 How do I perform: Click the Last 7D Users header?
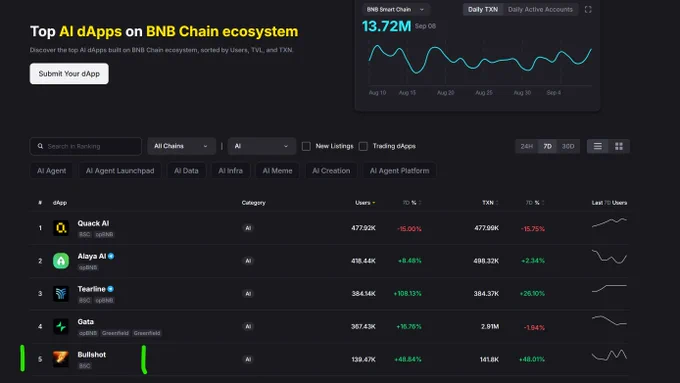609,203
